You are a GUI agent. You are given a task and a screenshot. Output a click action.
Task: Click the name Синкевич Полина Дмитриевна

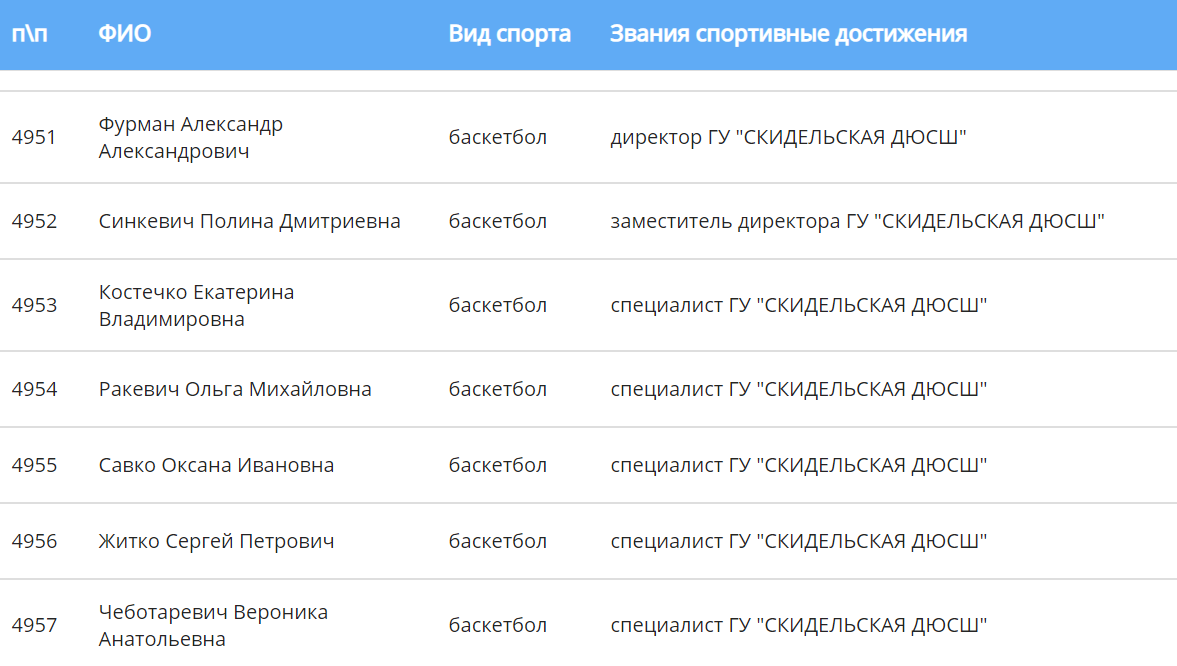coord(249,221)
